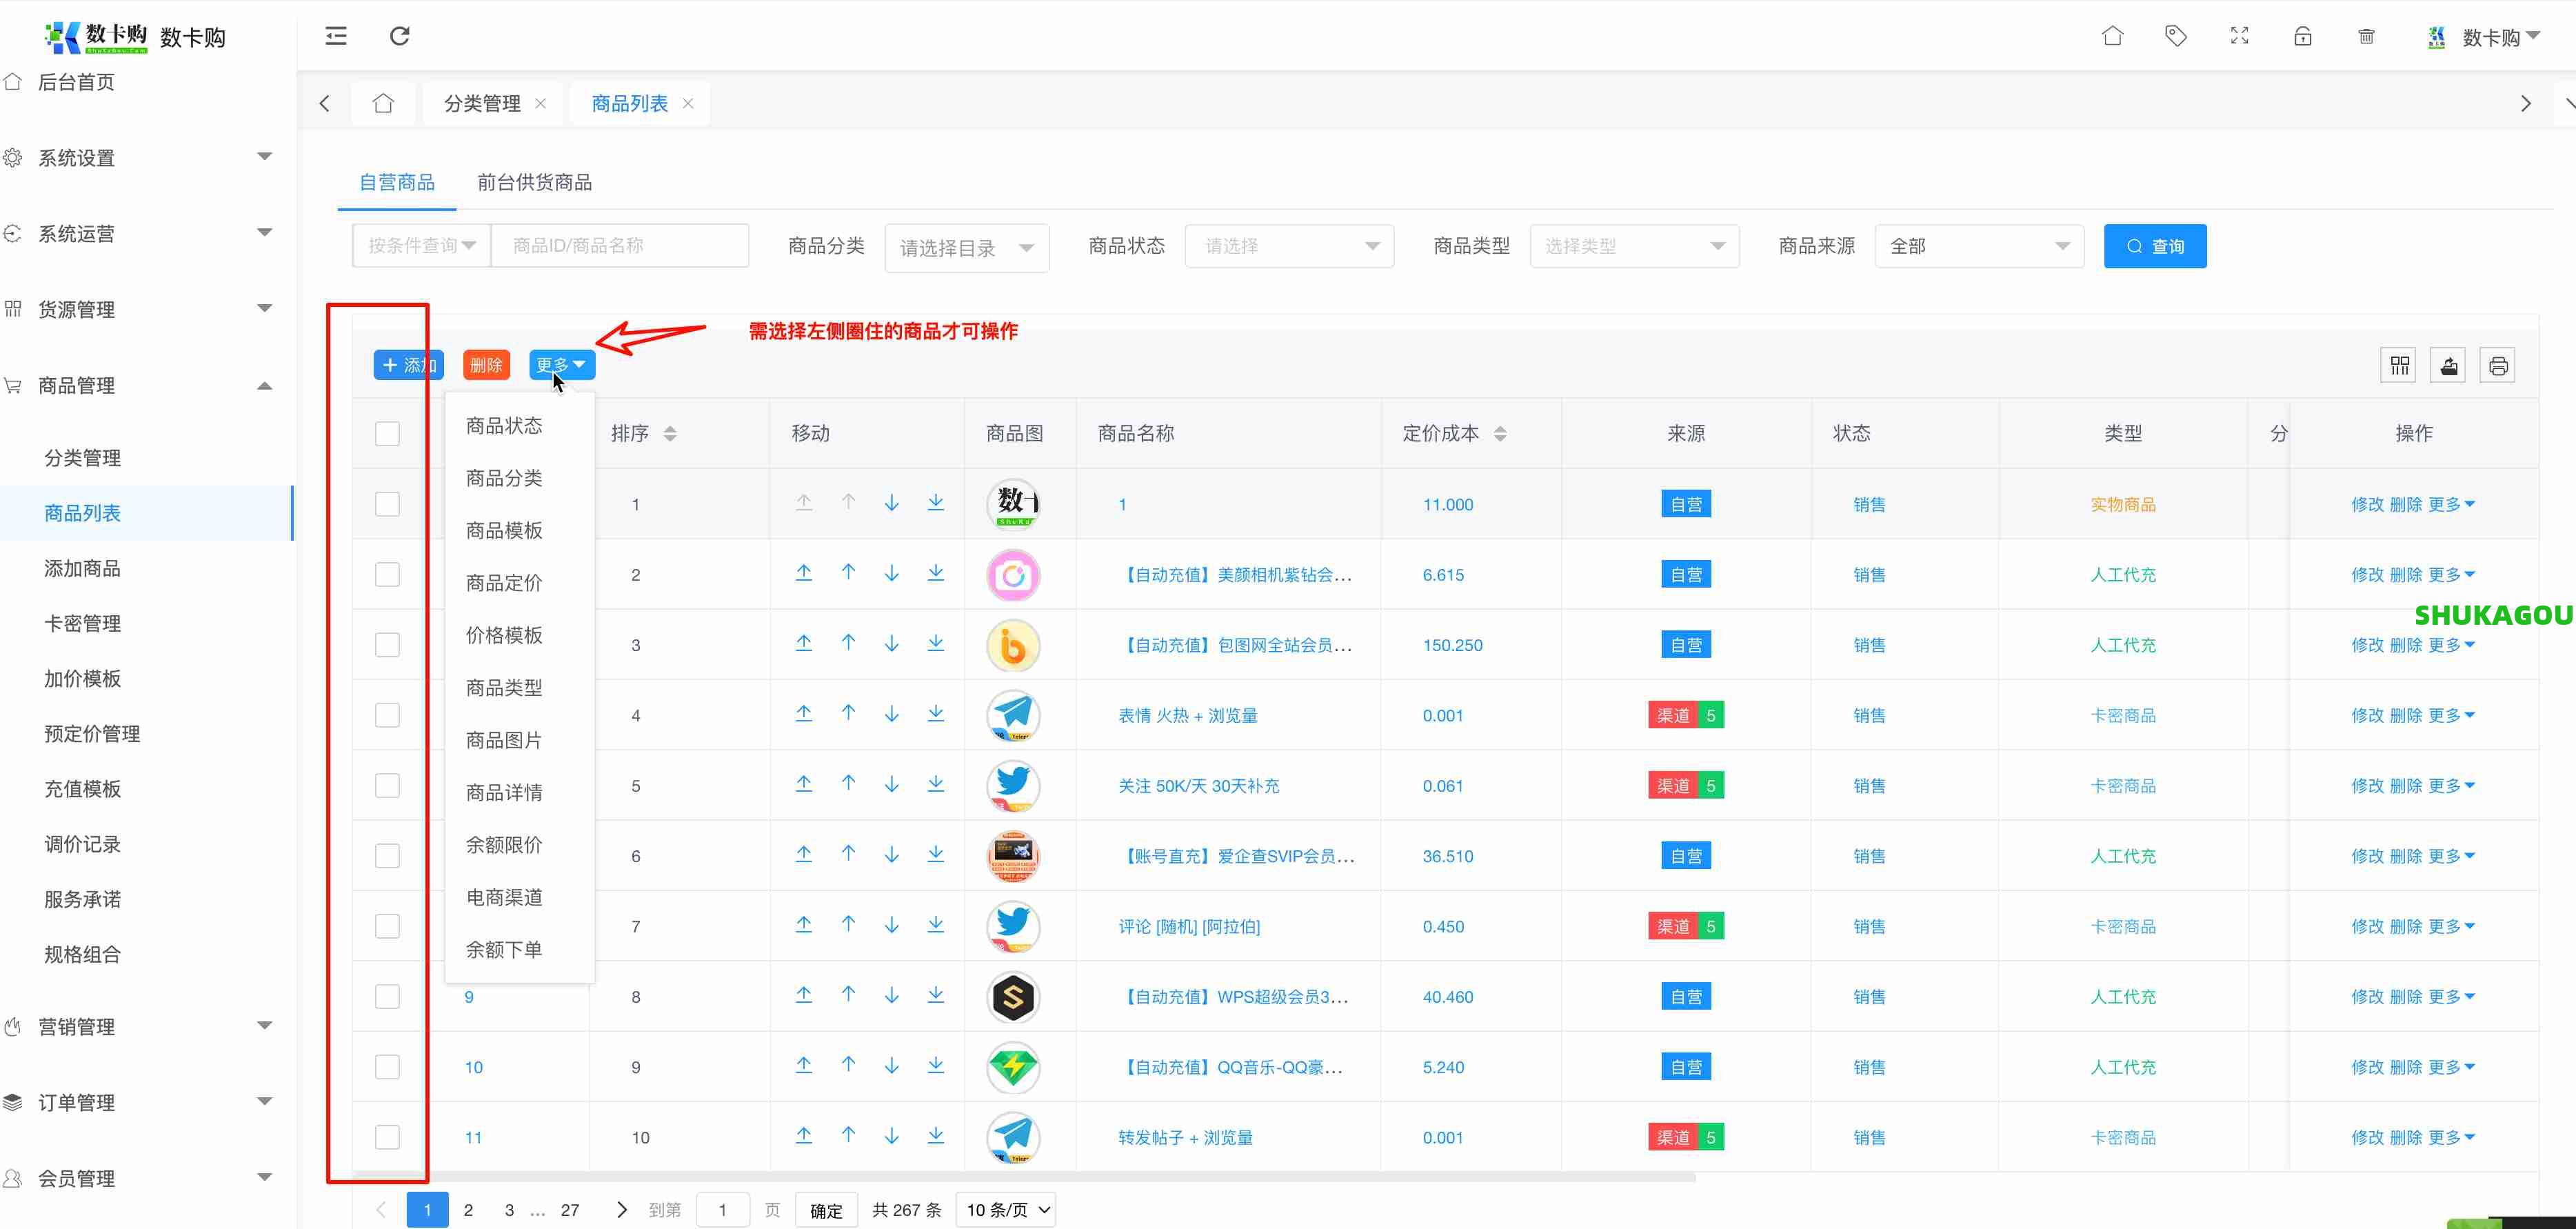The width and height of the screenshot is (2576, 1229).
Task: Click the refresh icon next to the breadcrumb
Action: tap(400, 36)
